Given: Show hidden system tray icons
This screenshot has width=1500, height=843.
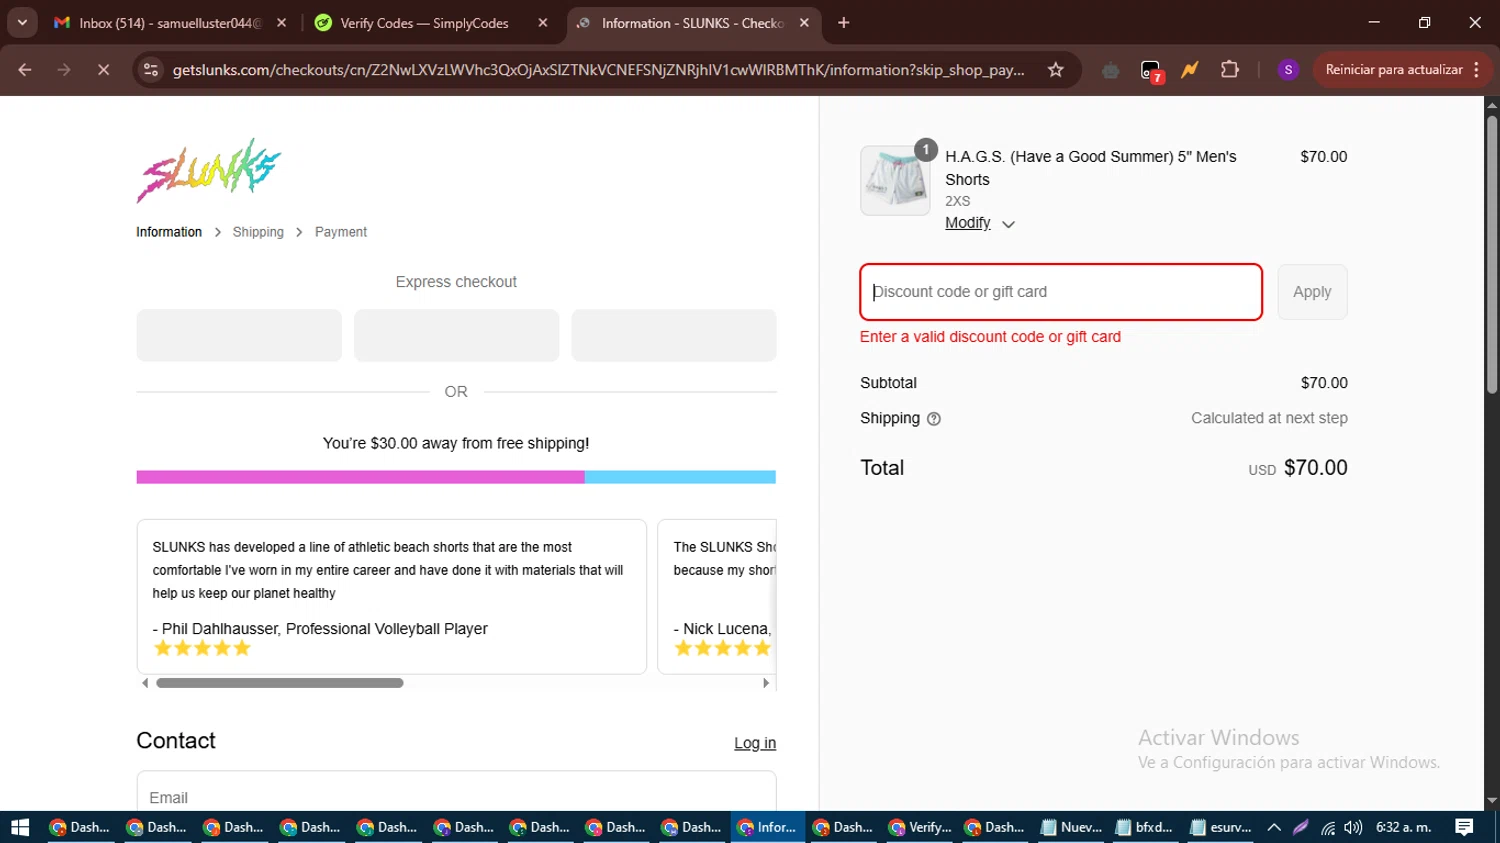Looking at the screenshot, I should 1274,827.
